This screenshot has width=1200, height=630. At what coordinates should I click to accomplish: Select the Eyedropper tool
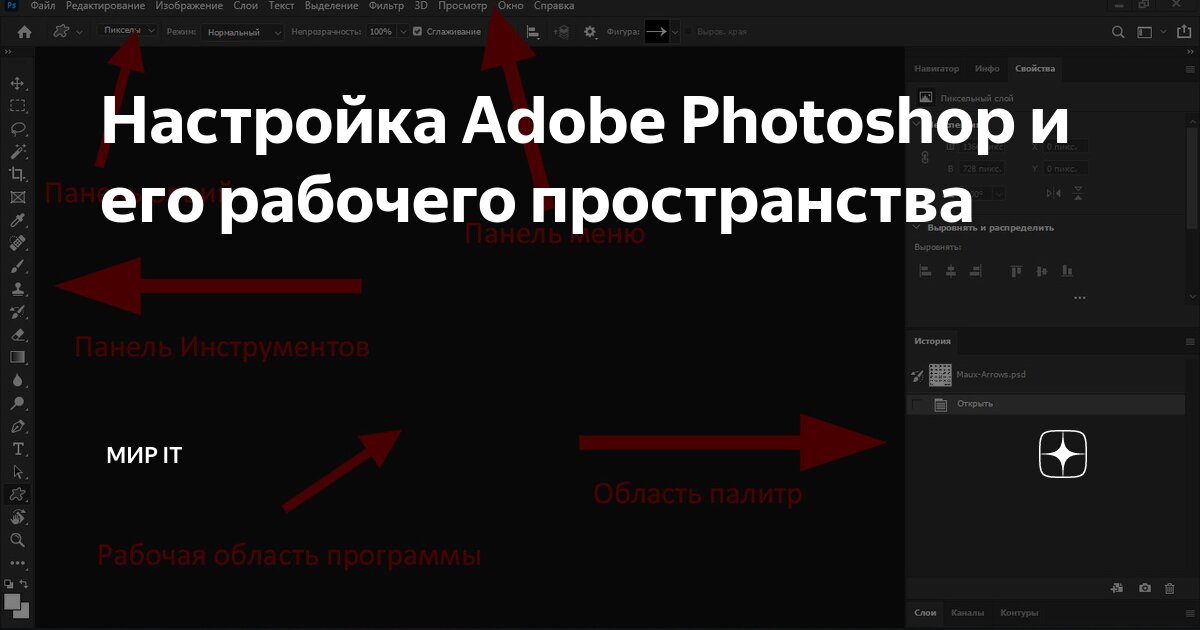click(17, 220)
